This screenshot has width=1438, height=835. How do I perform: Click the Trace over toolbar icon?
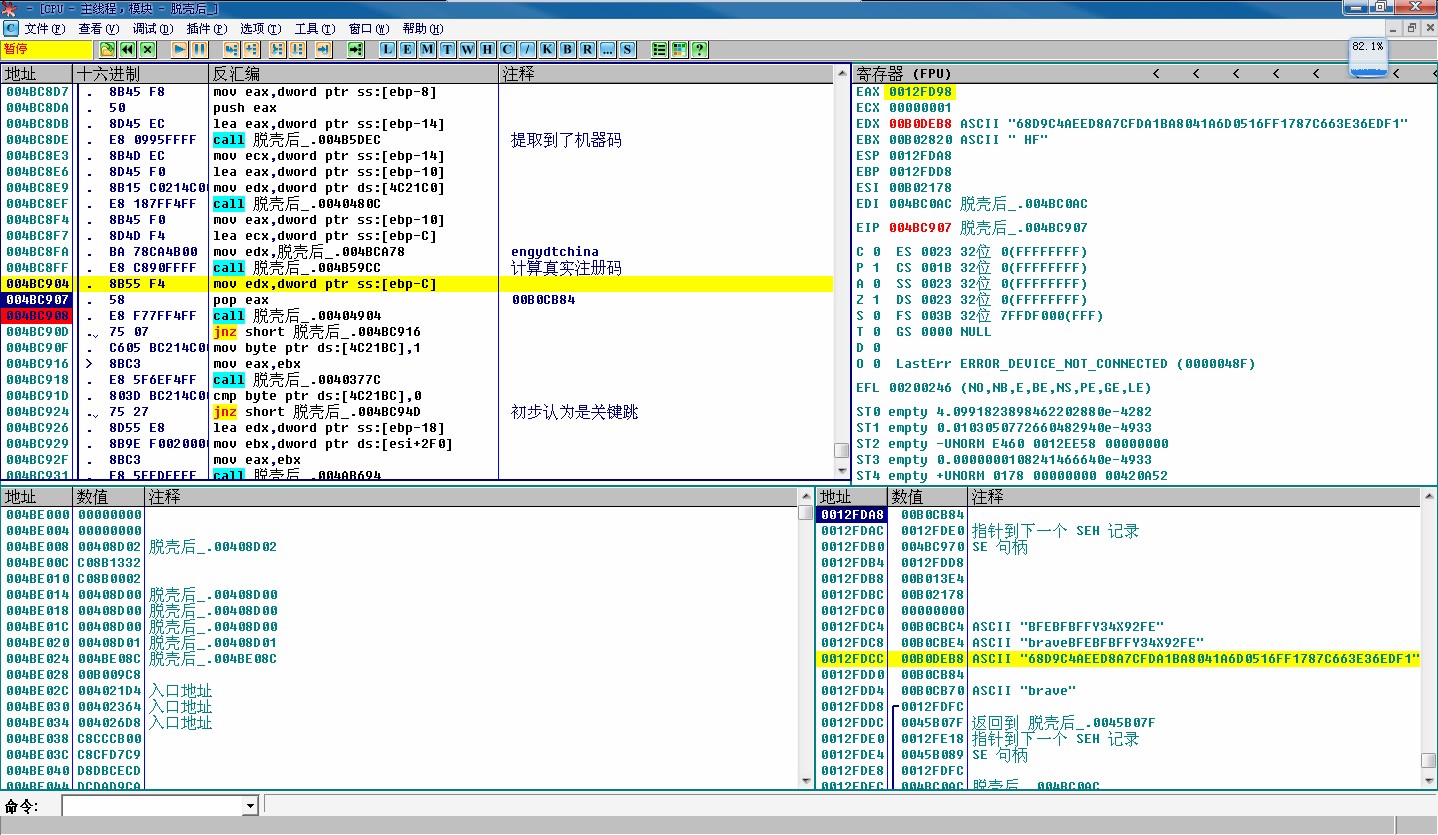[295, 49]
